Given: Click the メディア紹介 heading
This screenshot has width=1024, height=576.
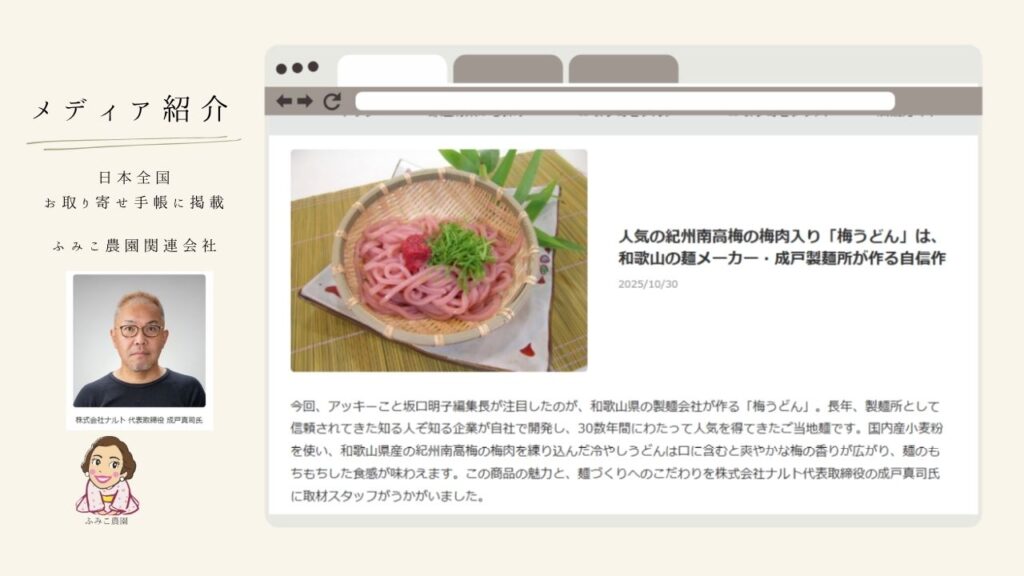Looking at the screenshot, I should [131, 109].
